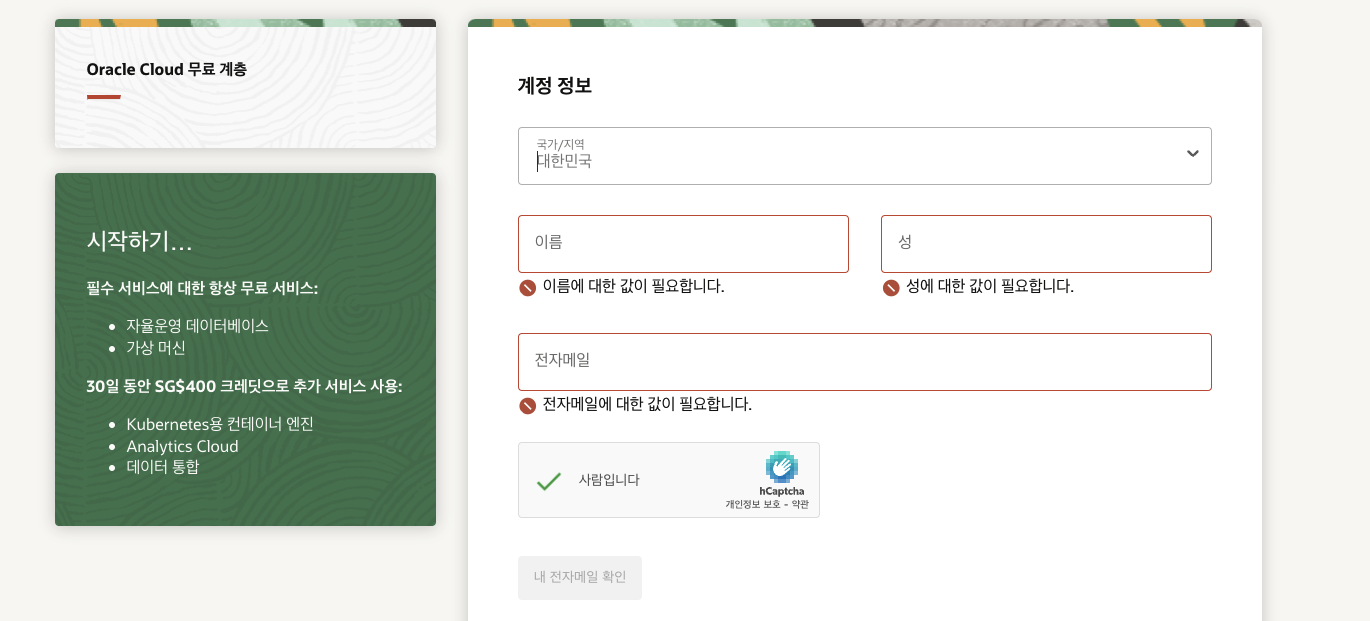Click the error icon beside 성에 대한 값이 필요합니다

coord(891,288)
